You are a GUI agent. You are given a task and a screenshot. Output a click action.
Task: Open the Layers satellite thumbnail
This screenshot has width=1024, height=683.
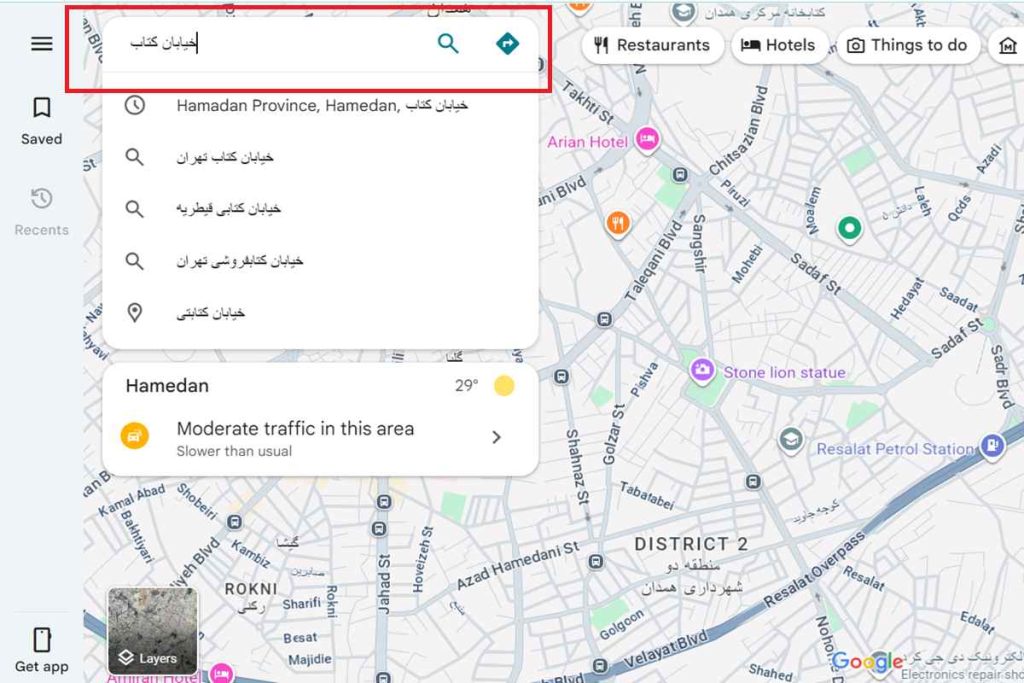153,630
